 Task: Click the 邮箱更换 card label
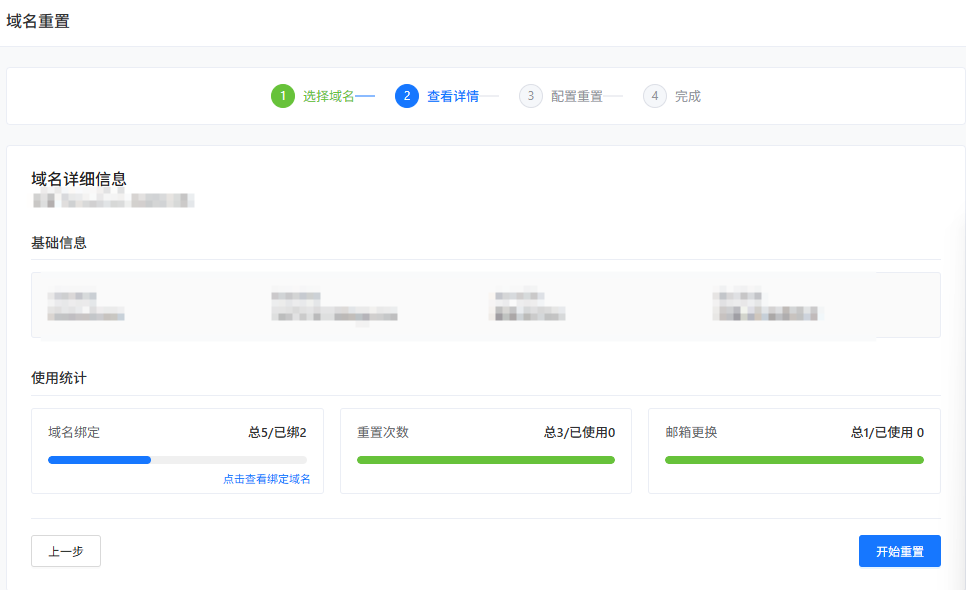click(691, 432)
